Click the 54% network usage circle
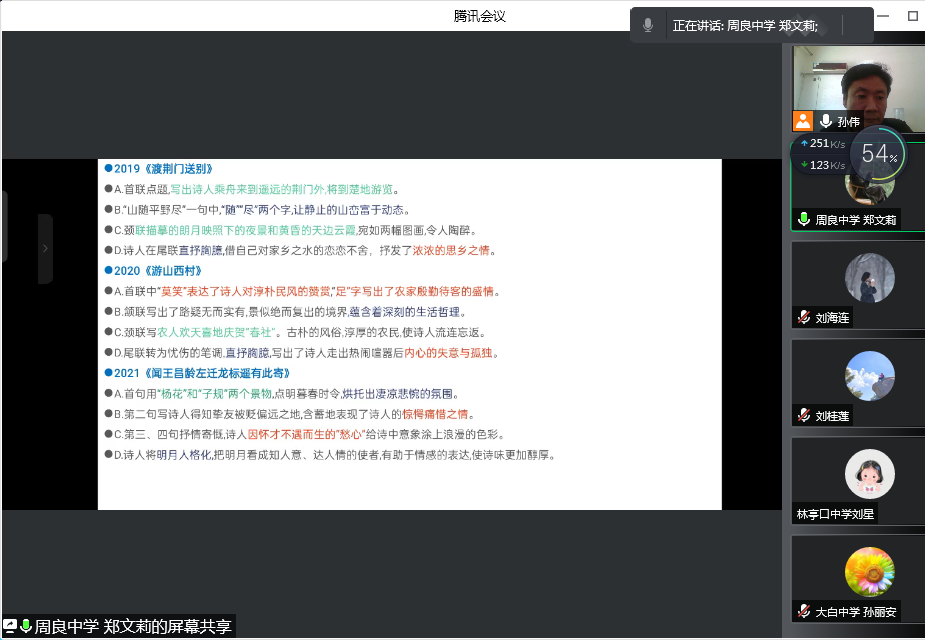This screenshot has height=640, width=925. coord(878,154)
